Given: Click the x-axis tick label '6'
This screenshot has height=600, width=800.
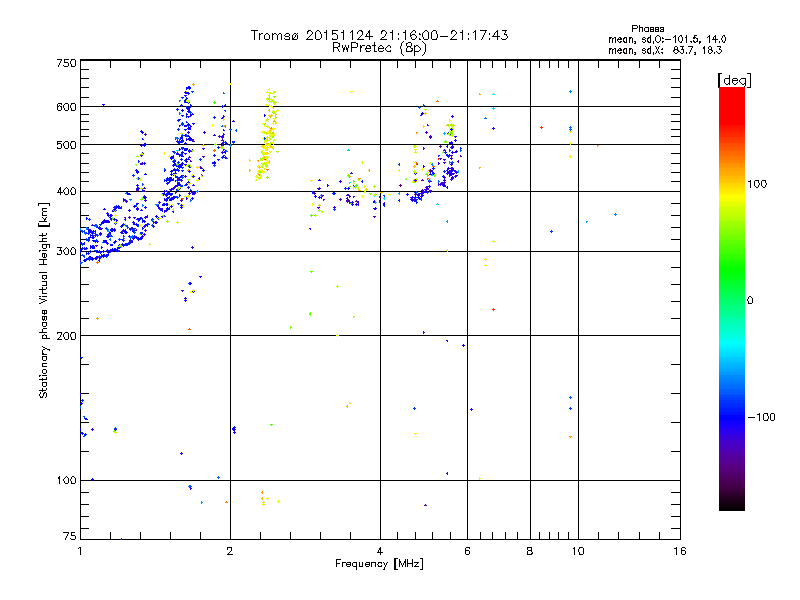Looking at the screenshot, I should click(467, 551).
